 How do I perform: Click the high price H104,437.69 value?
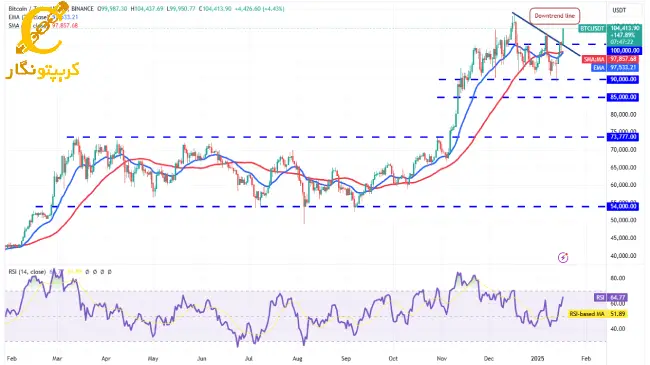[x=147, y=8]
